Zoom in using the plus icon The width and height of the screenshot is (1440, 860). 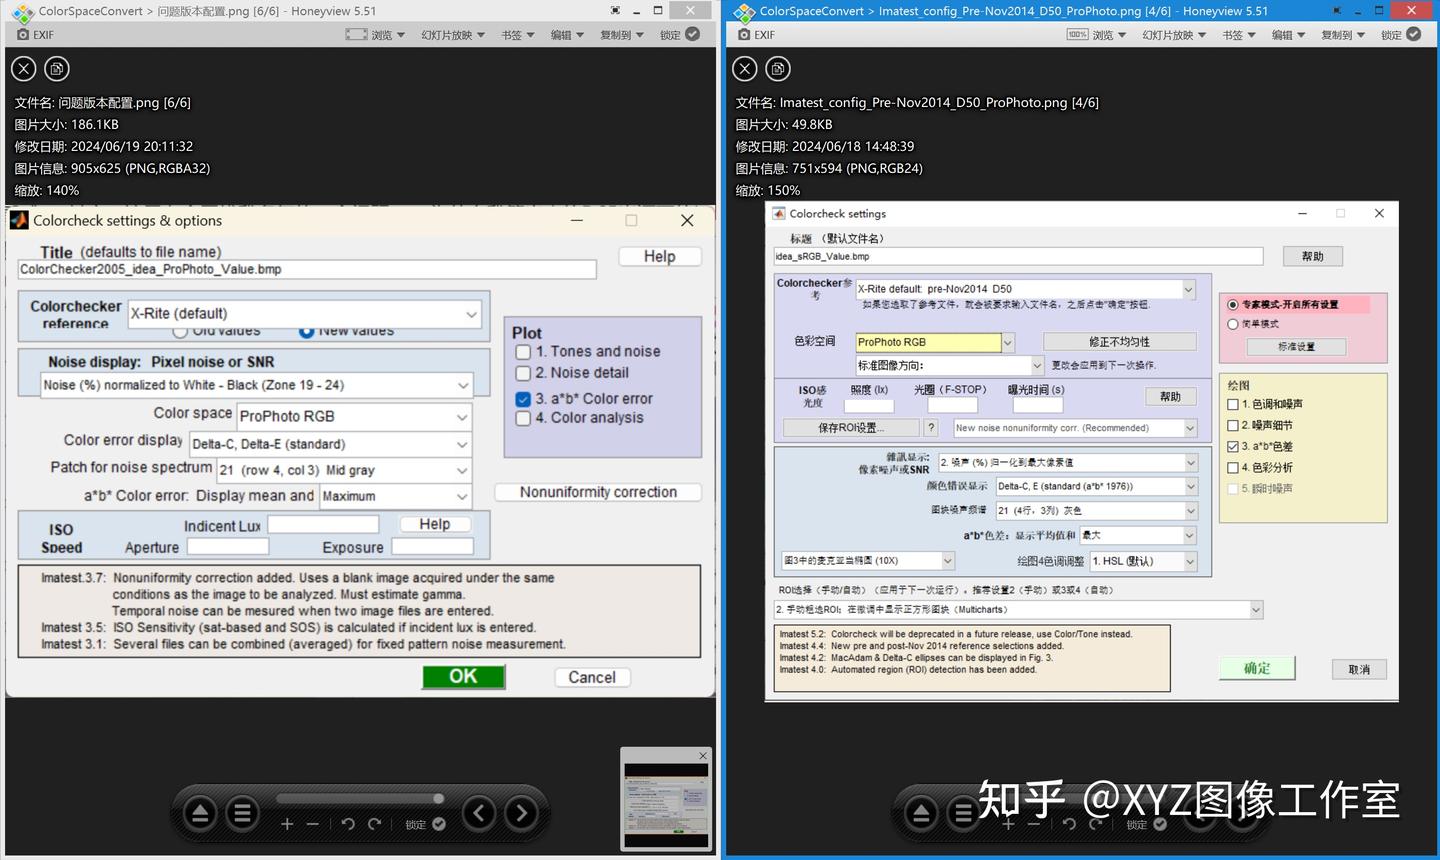click(287, 824)
